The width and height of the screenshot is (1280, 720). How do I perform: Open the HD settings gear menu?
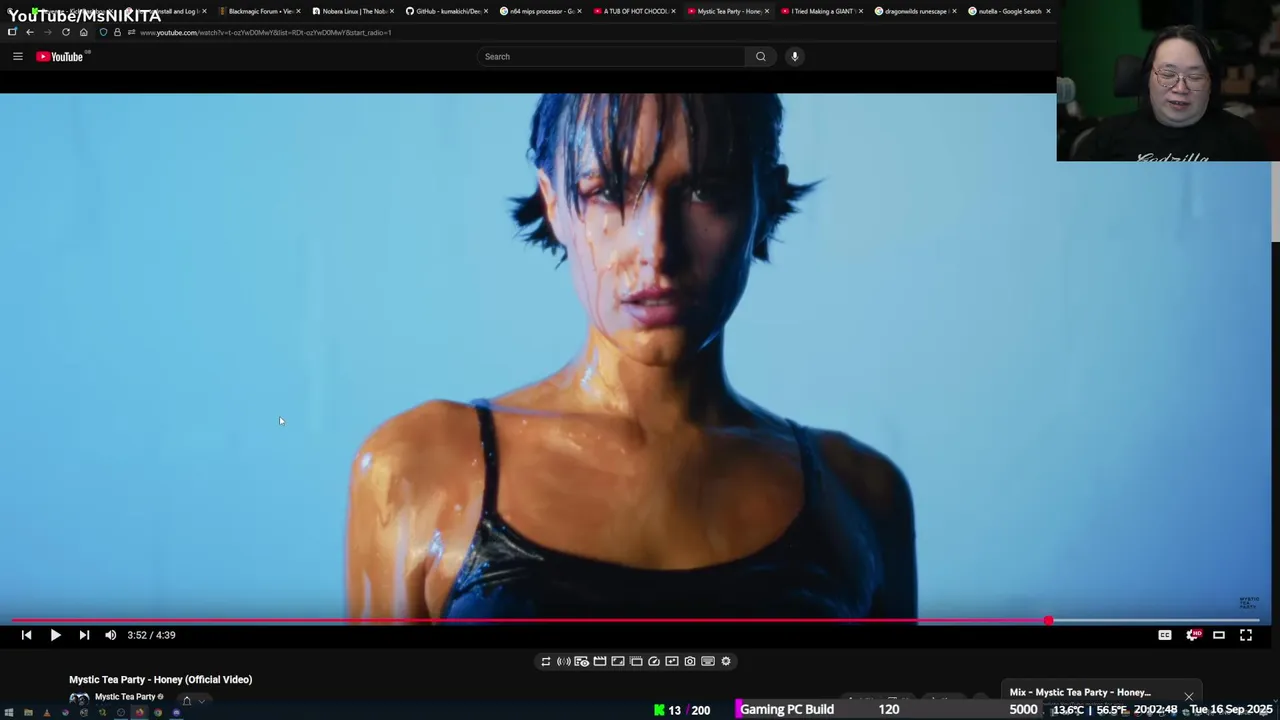(x=1192, y=635)
